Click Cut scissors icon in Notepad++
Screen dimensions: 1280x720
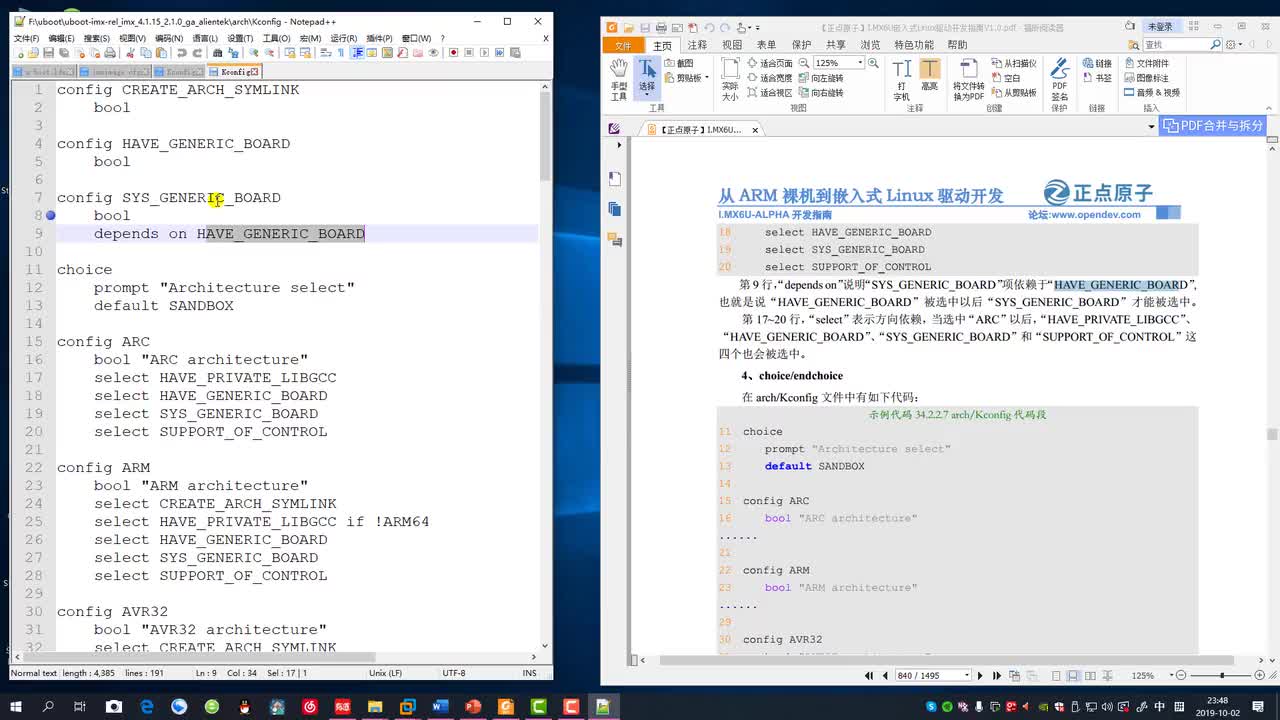pos(130,52)
